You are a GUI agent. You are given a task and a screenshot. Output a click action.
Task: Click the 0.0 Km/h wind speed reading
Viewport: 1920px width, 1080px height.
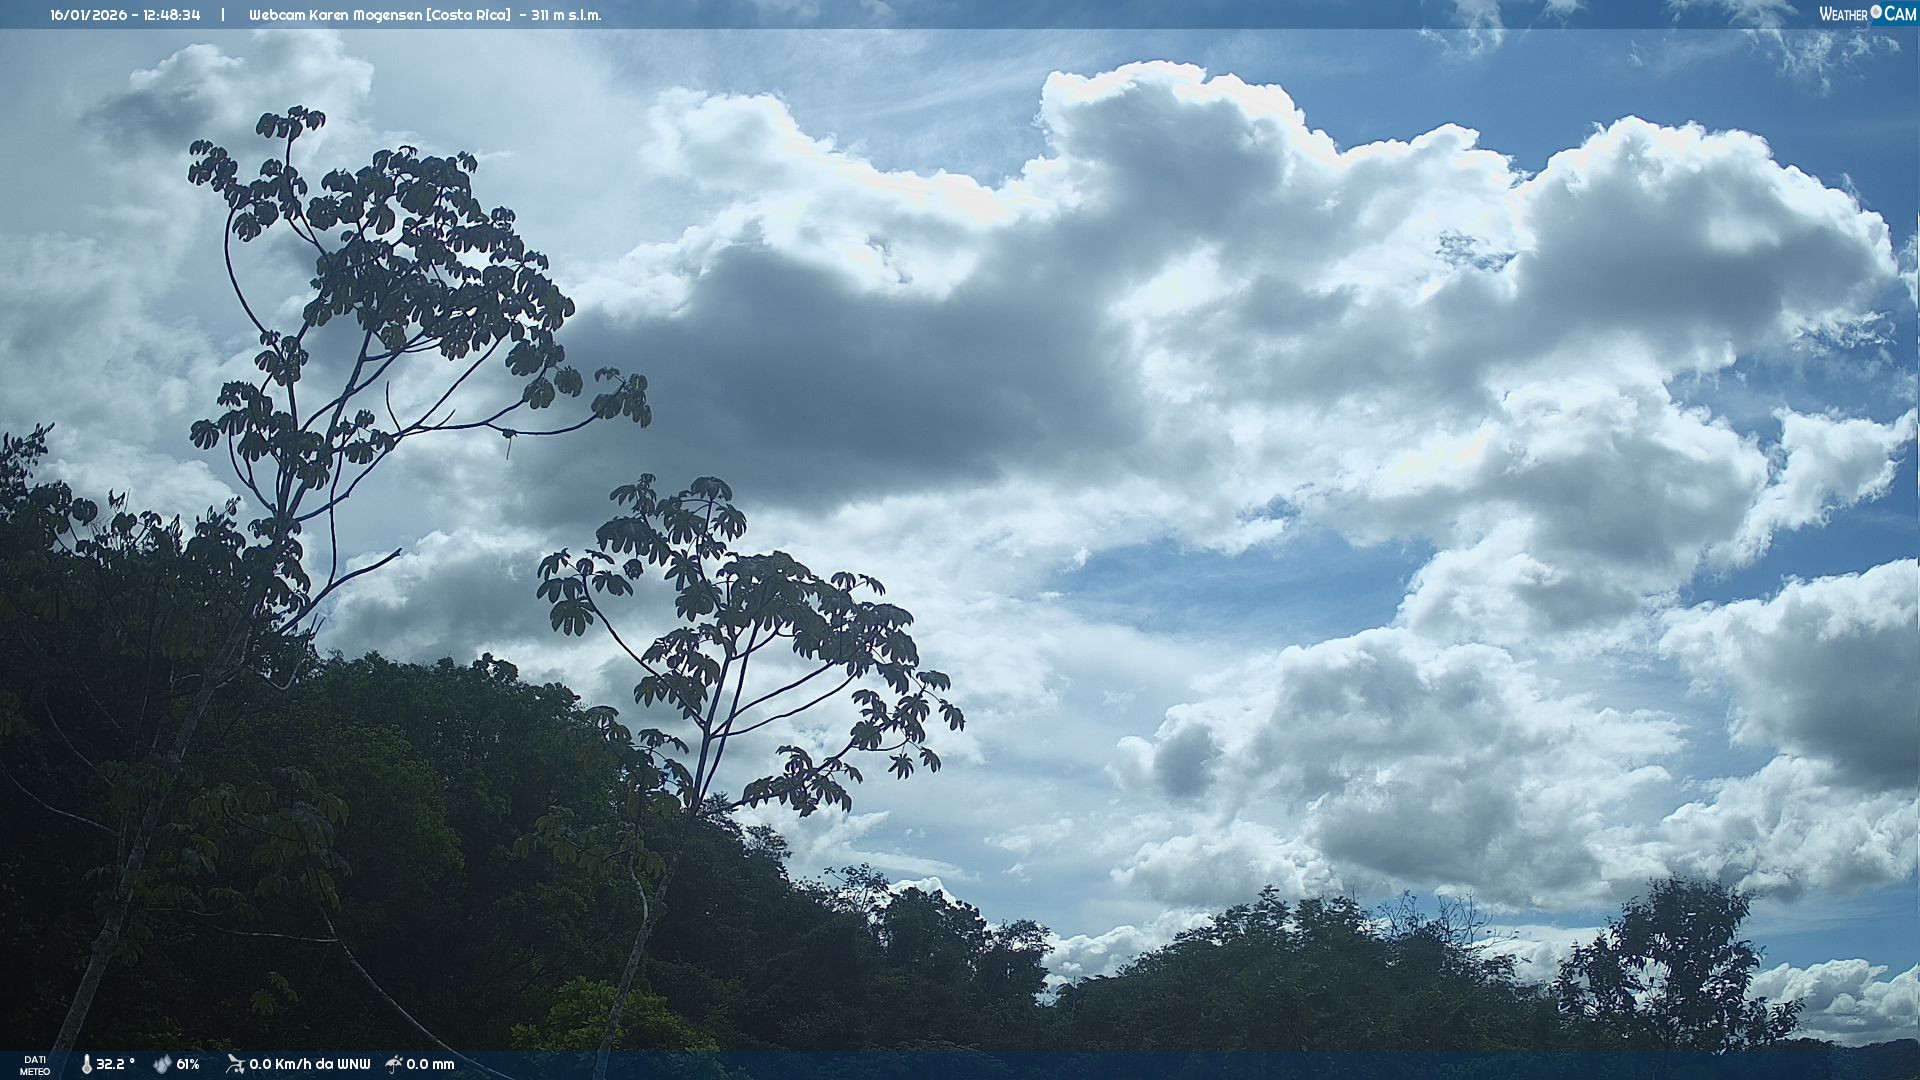283,1064
